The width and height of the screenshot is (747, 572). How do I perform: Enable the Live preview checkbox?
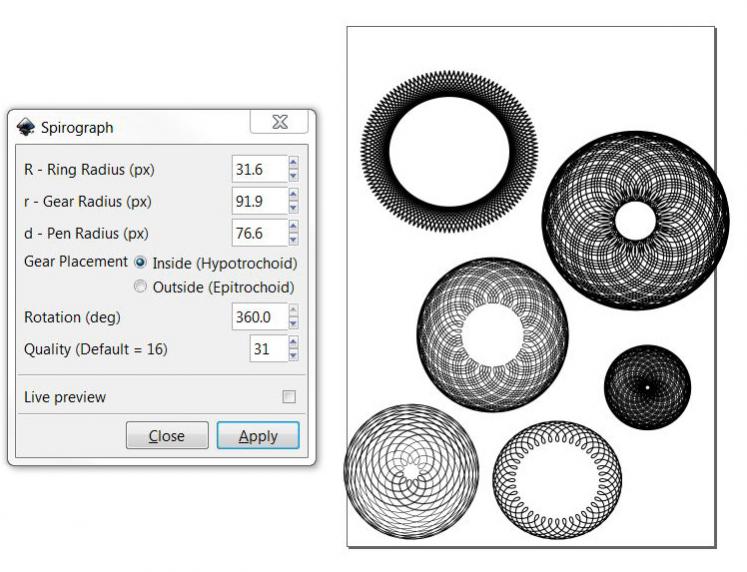289,397
